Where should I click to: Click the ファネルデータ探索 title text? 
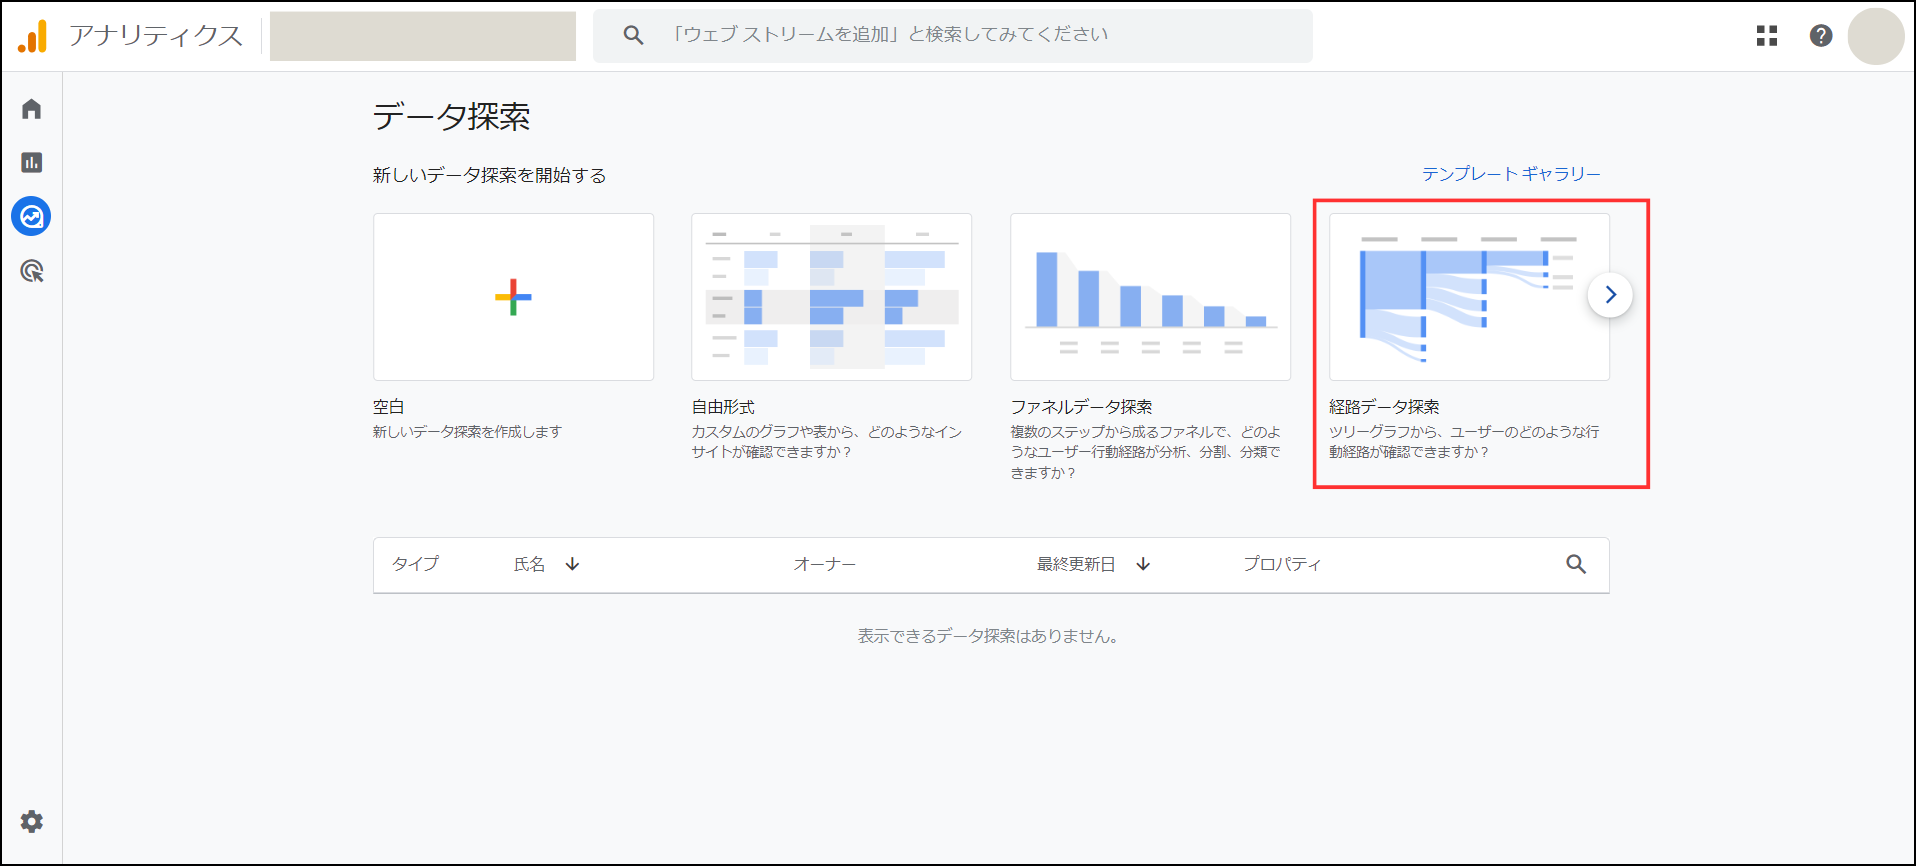(1081, 407)
